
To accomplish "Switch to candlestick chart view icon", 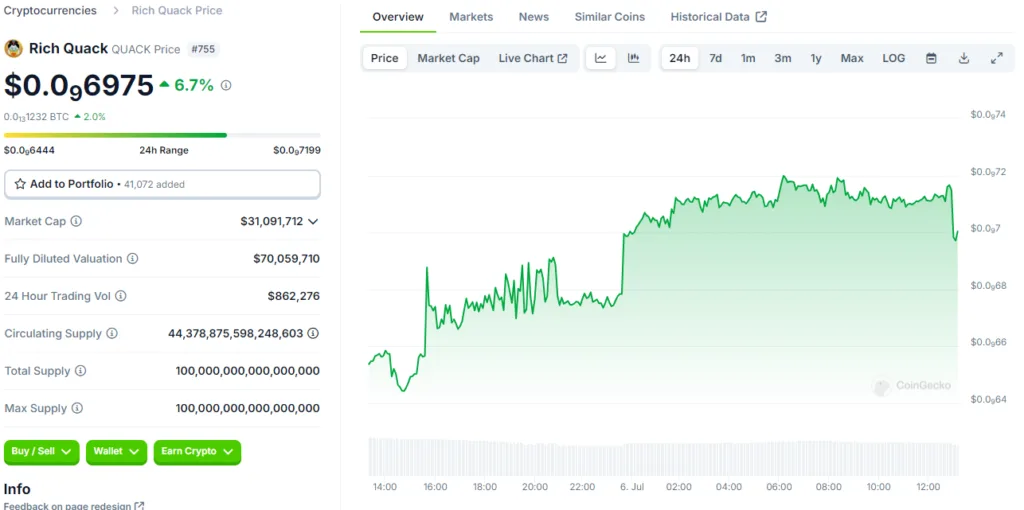I will coord(633,58).
